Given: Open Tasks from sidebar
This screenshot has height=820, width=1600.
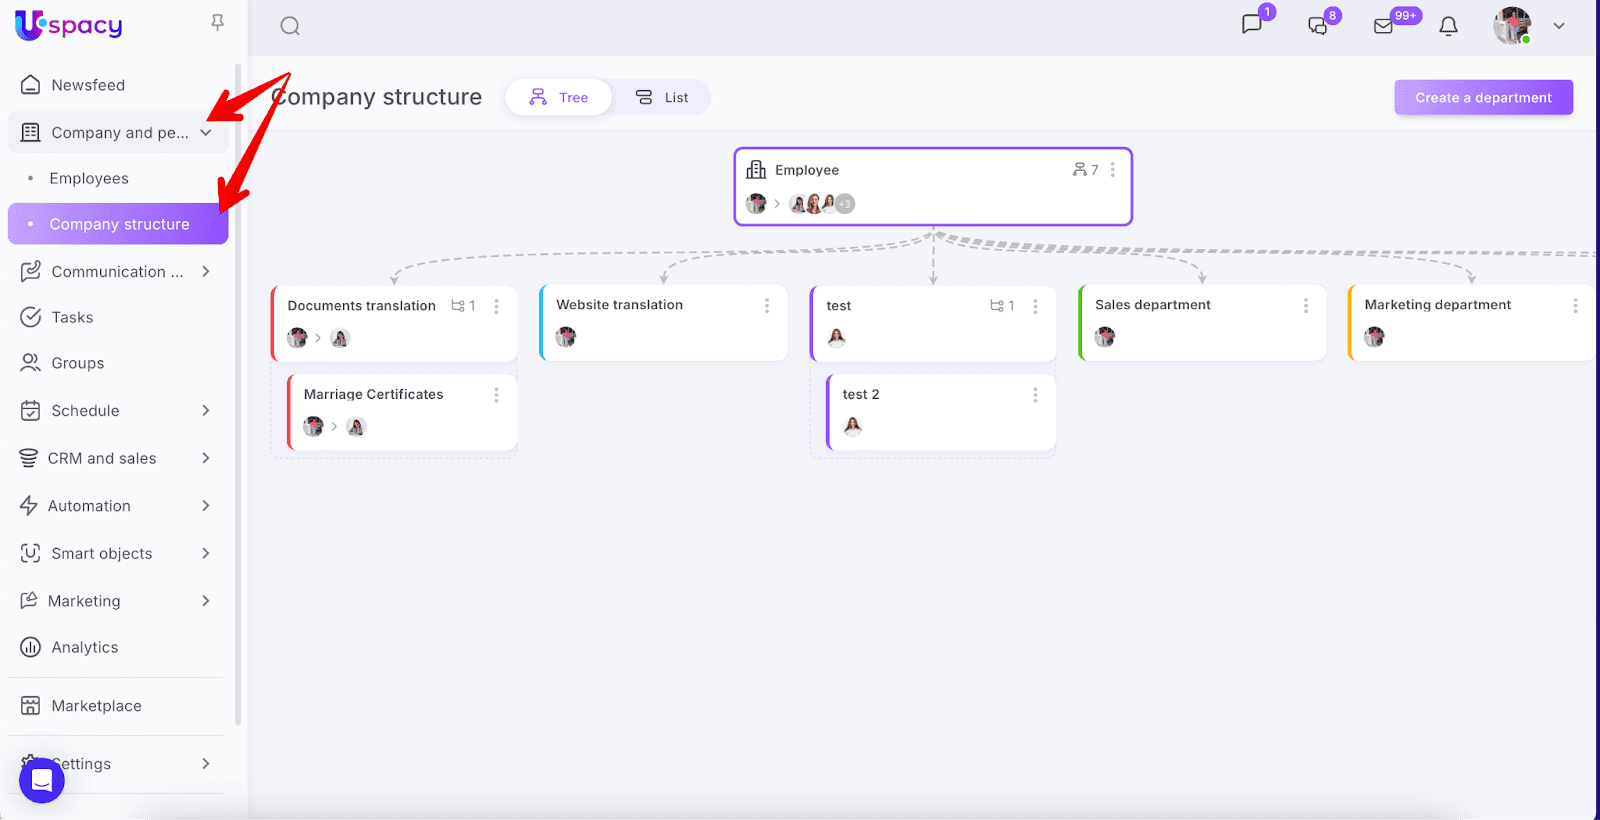Looking at the screenshot, I should tap(72, 317).
